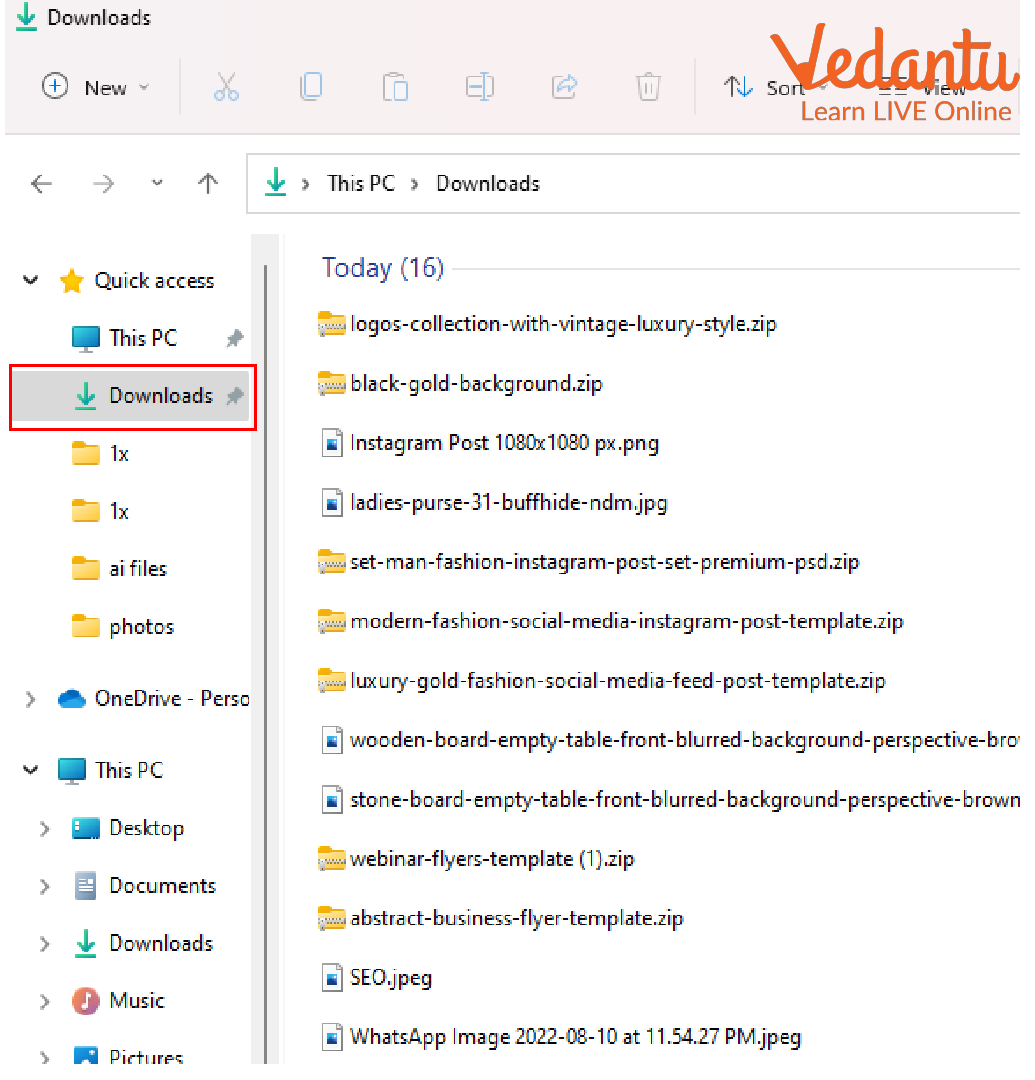
Task: Expand the Desktop folder node
Action: 44,829
